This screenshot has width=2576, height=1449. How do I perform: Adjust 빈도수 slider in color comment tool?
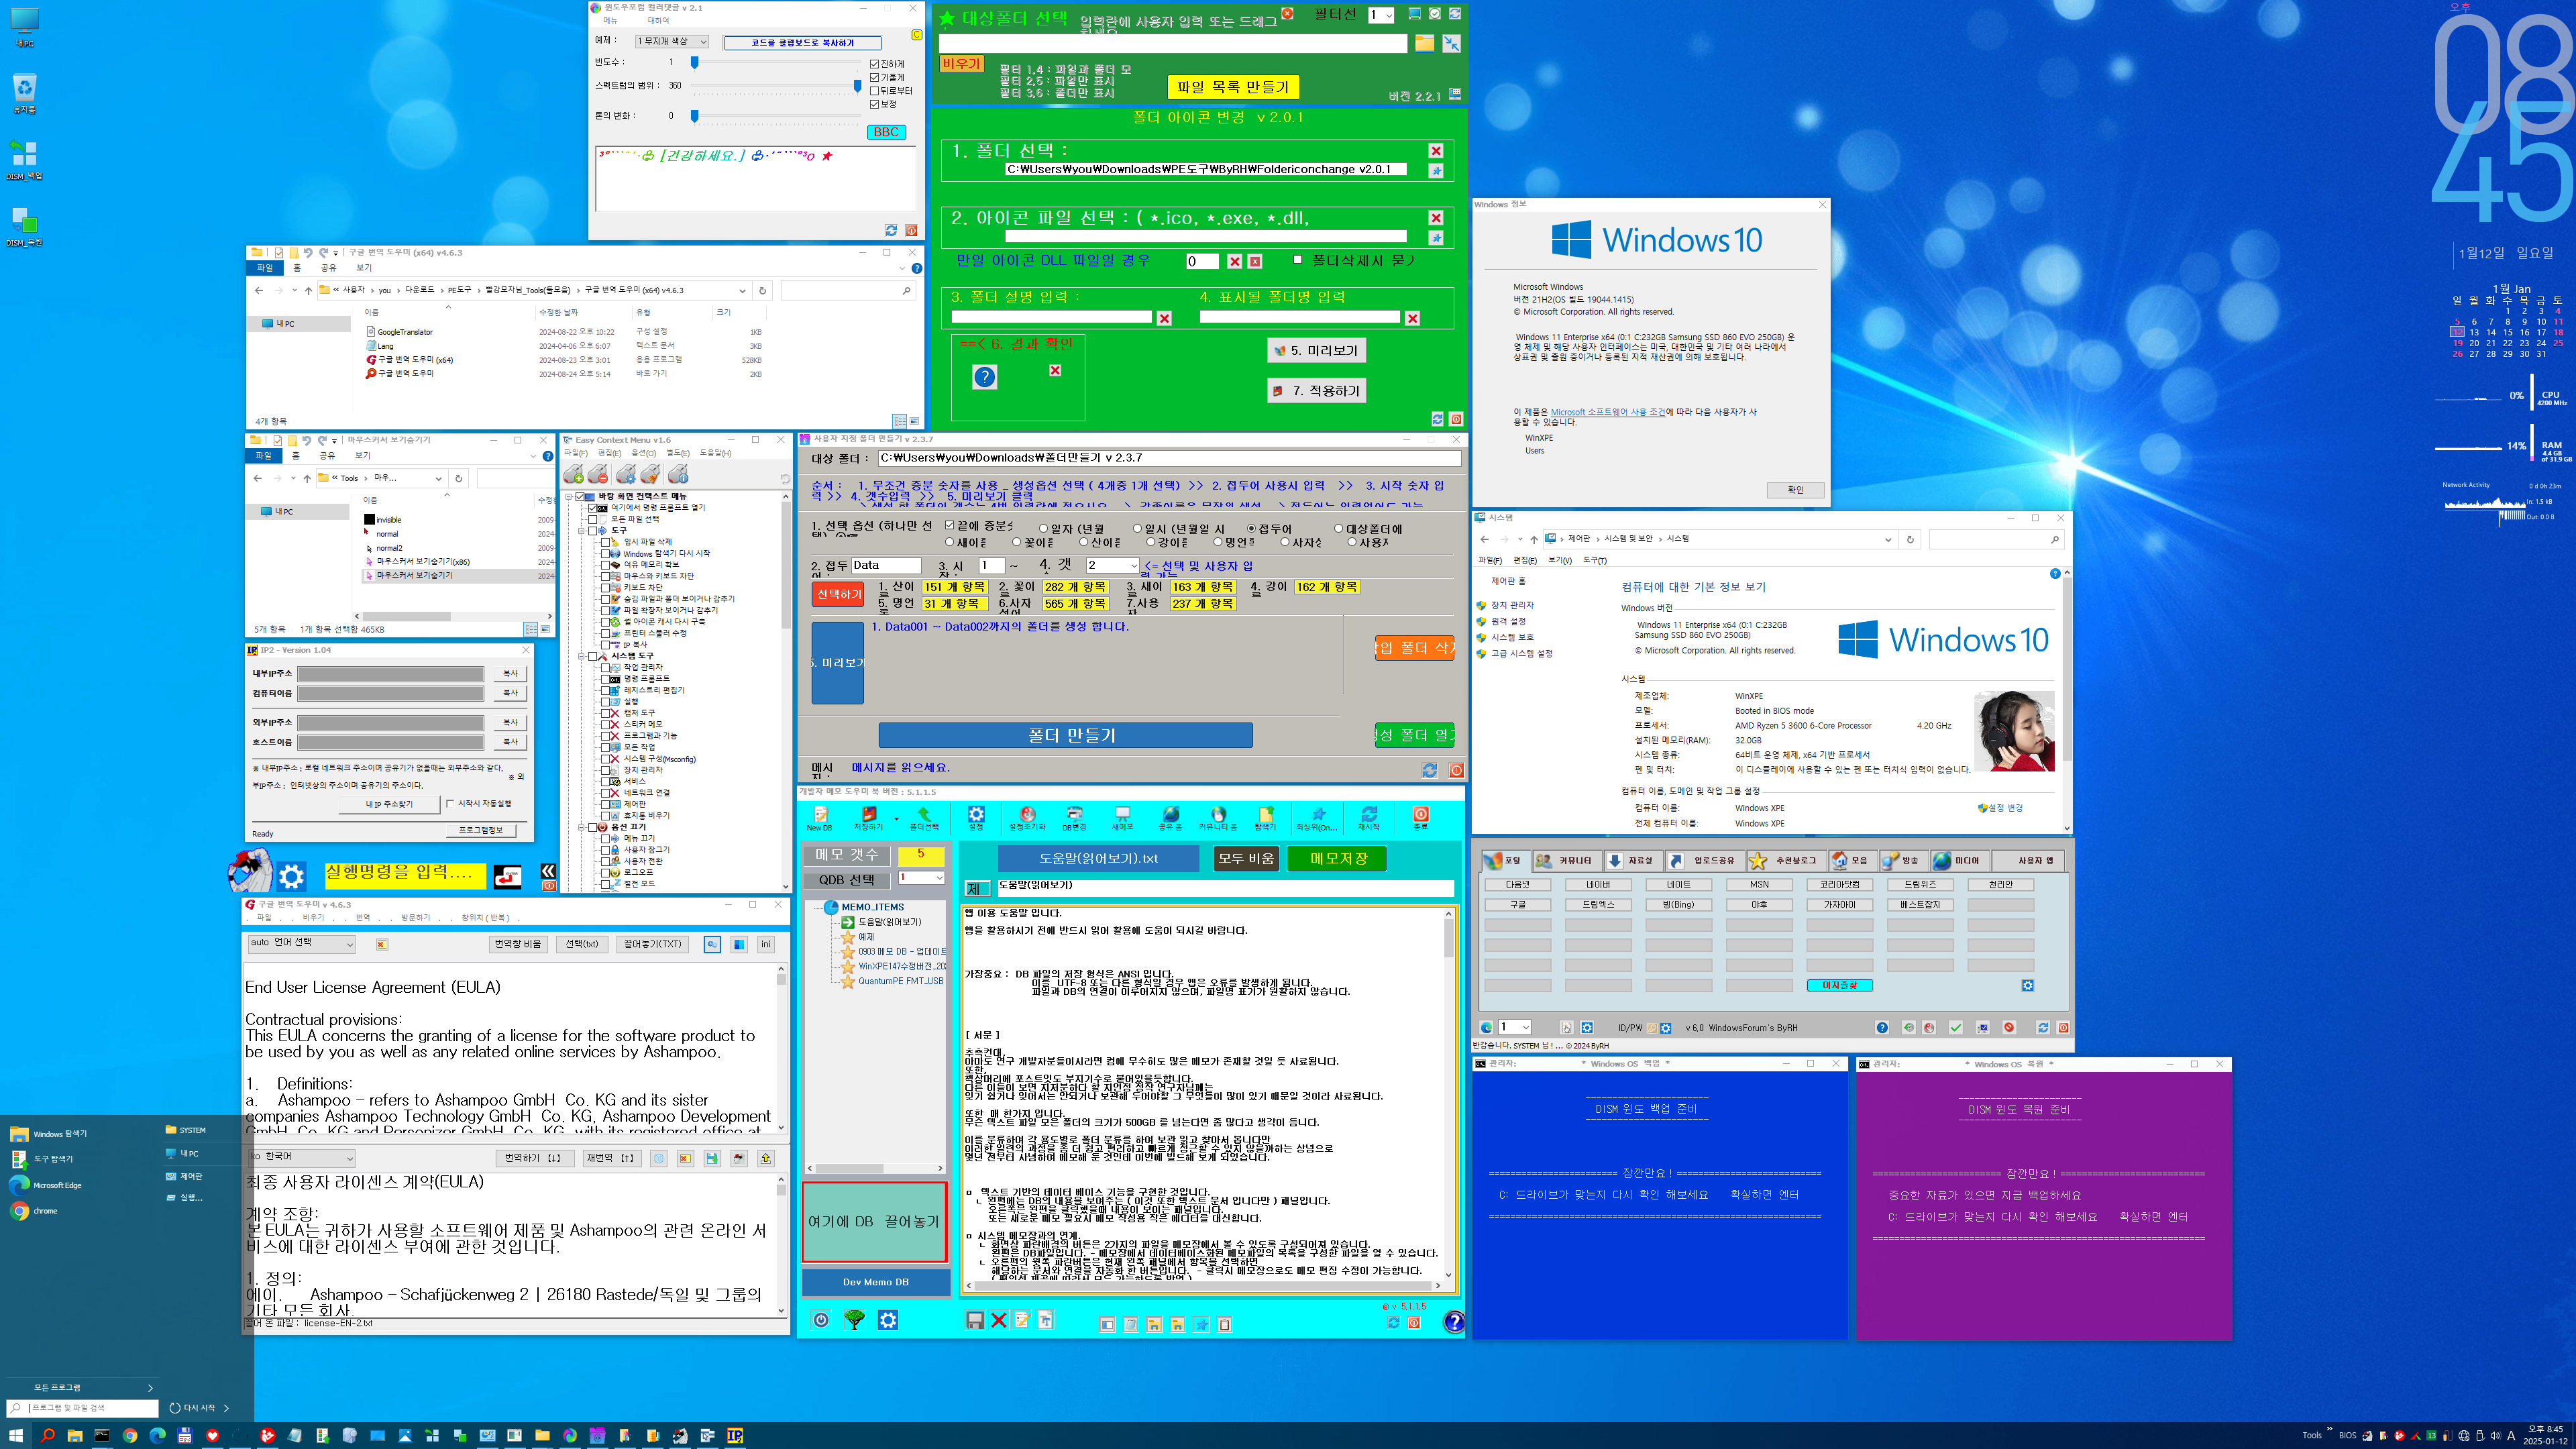[694, 62]
